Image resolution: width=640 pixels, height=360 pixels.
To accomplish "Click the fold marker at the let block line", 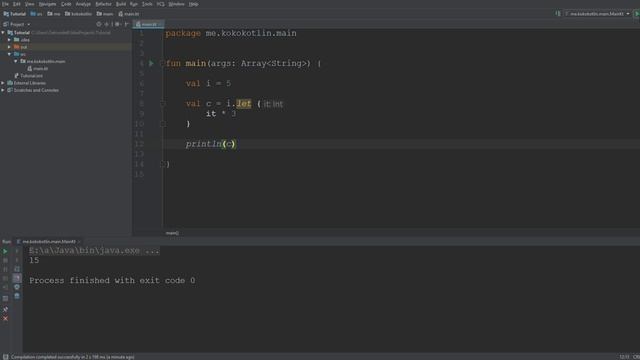I will click(162, 104).
